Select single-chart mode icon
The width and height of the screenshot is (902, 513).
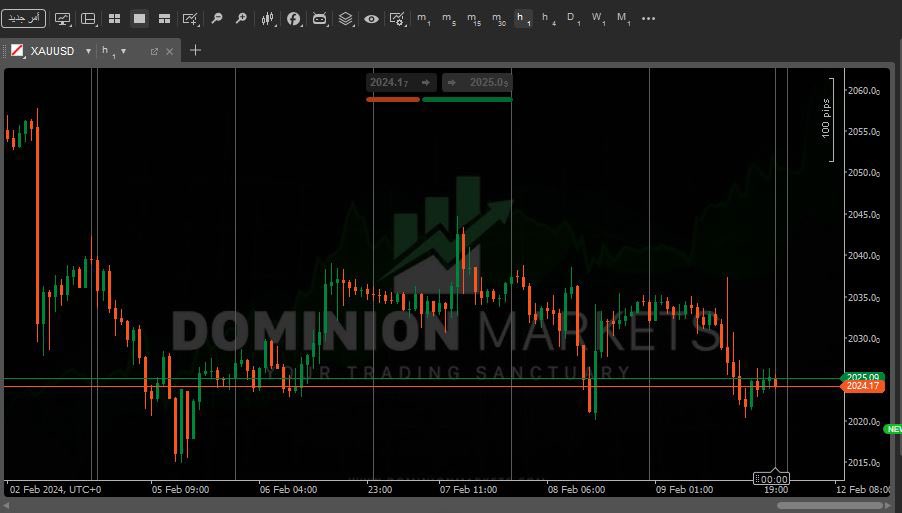click(x=139, y=19)
